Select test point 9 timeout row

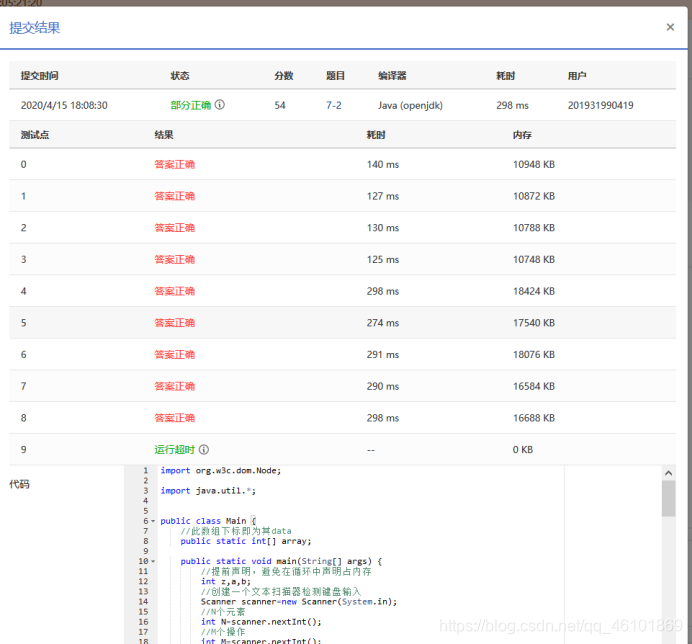point(342,449)
